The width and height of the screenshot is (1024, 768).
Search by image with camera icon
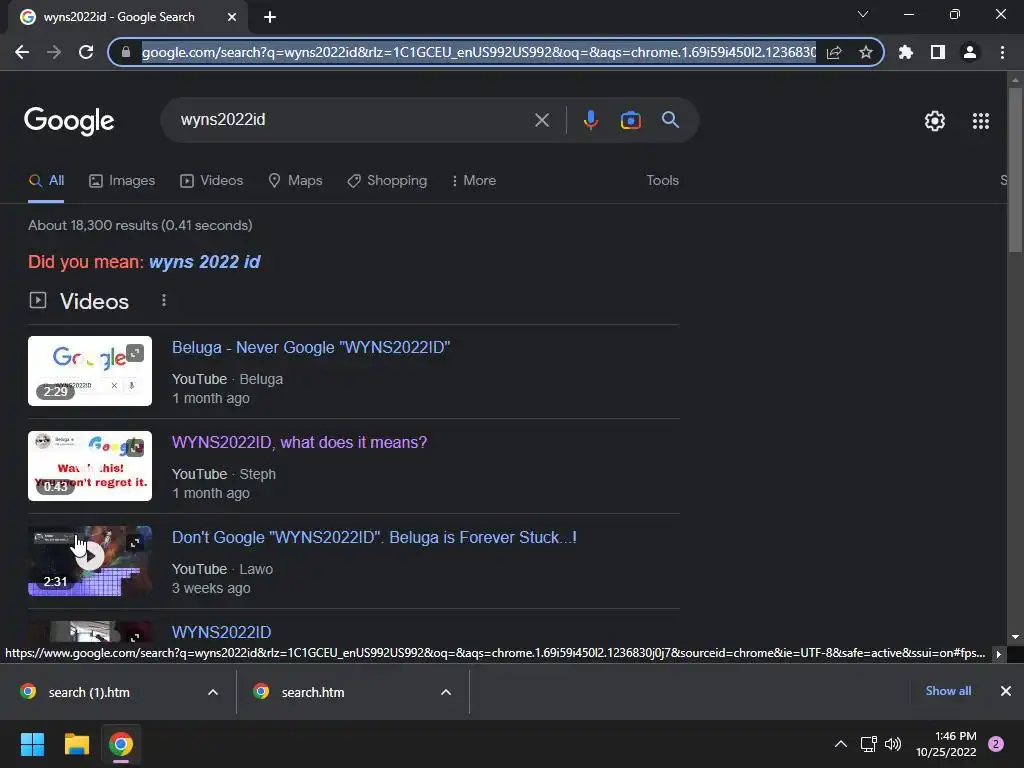click(x=630, y=120)
